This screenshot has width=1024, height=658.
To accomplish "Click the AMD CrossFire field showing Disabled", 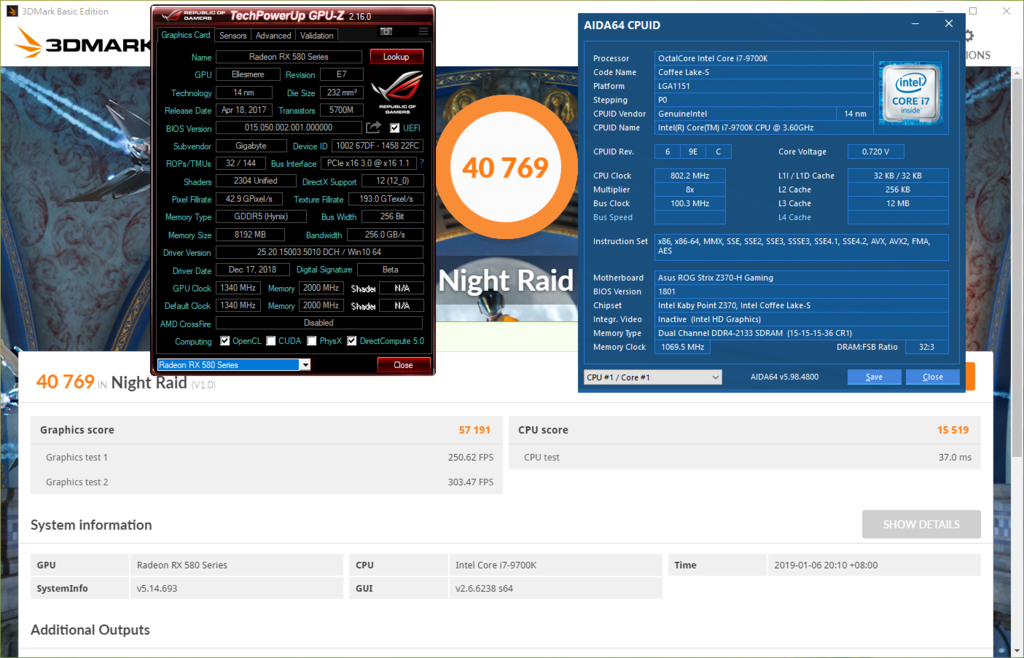I will [319, 322].
